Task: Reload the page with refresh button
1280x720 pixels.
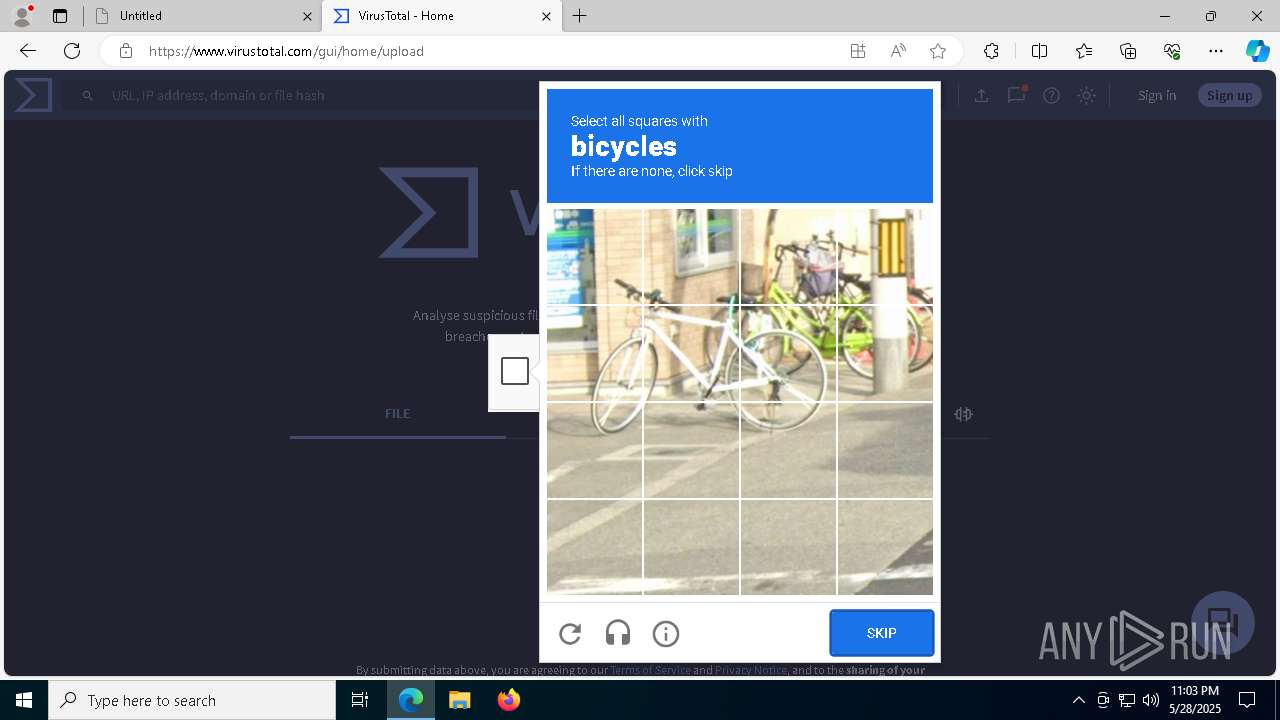Action: 72,51
